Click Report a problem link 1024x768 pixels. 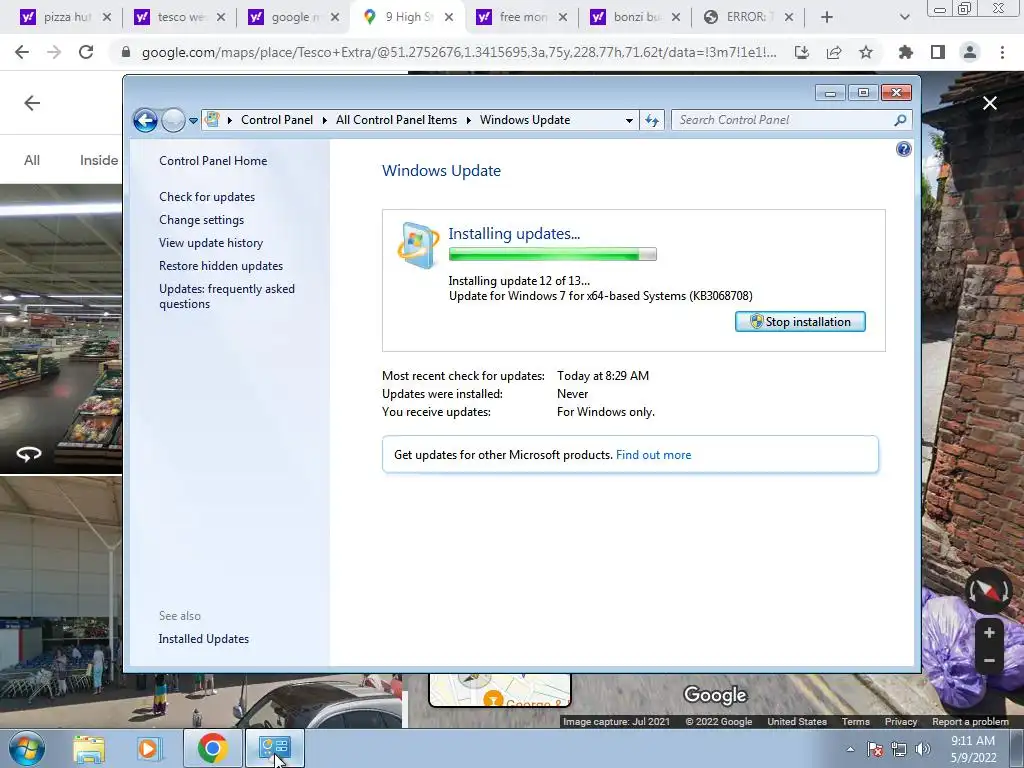(x=970, y=722)
